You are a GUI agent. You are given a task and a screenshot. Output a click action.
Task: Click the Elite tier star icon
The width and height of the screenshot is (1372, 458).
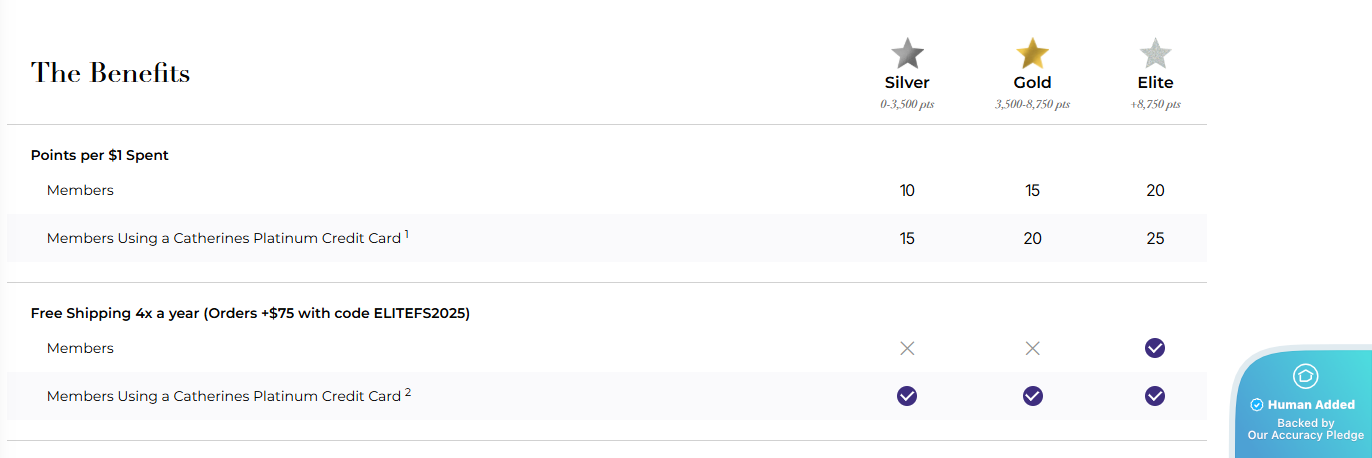point(1155,53)
